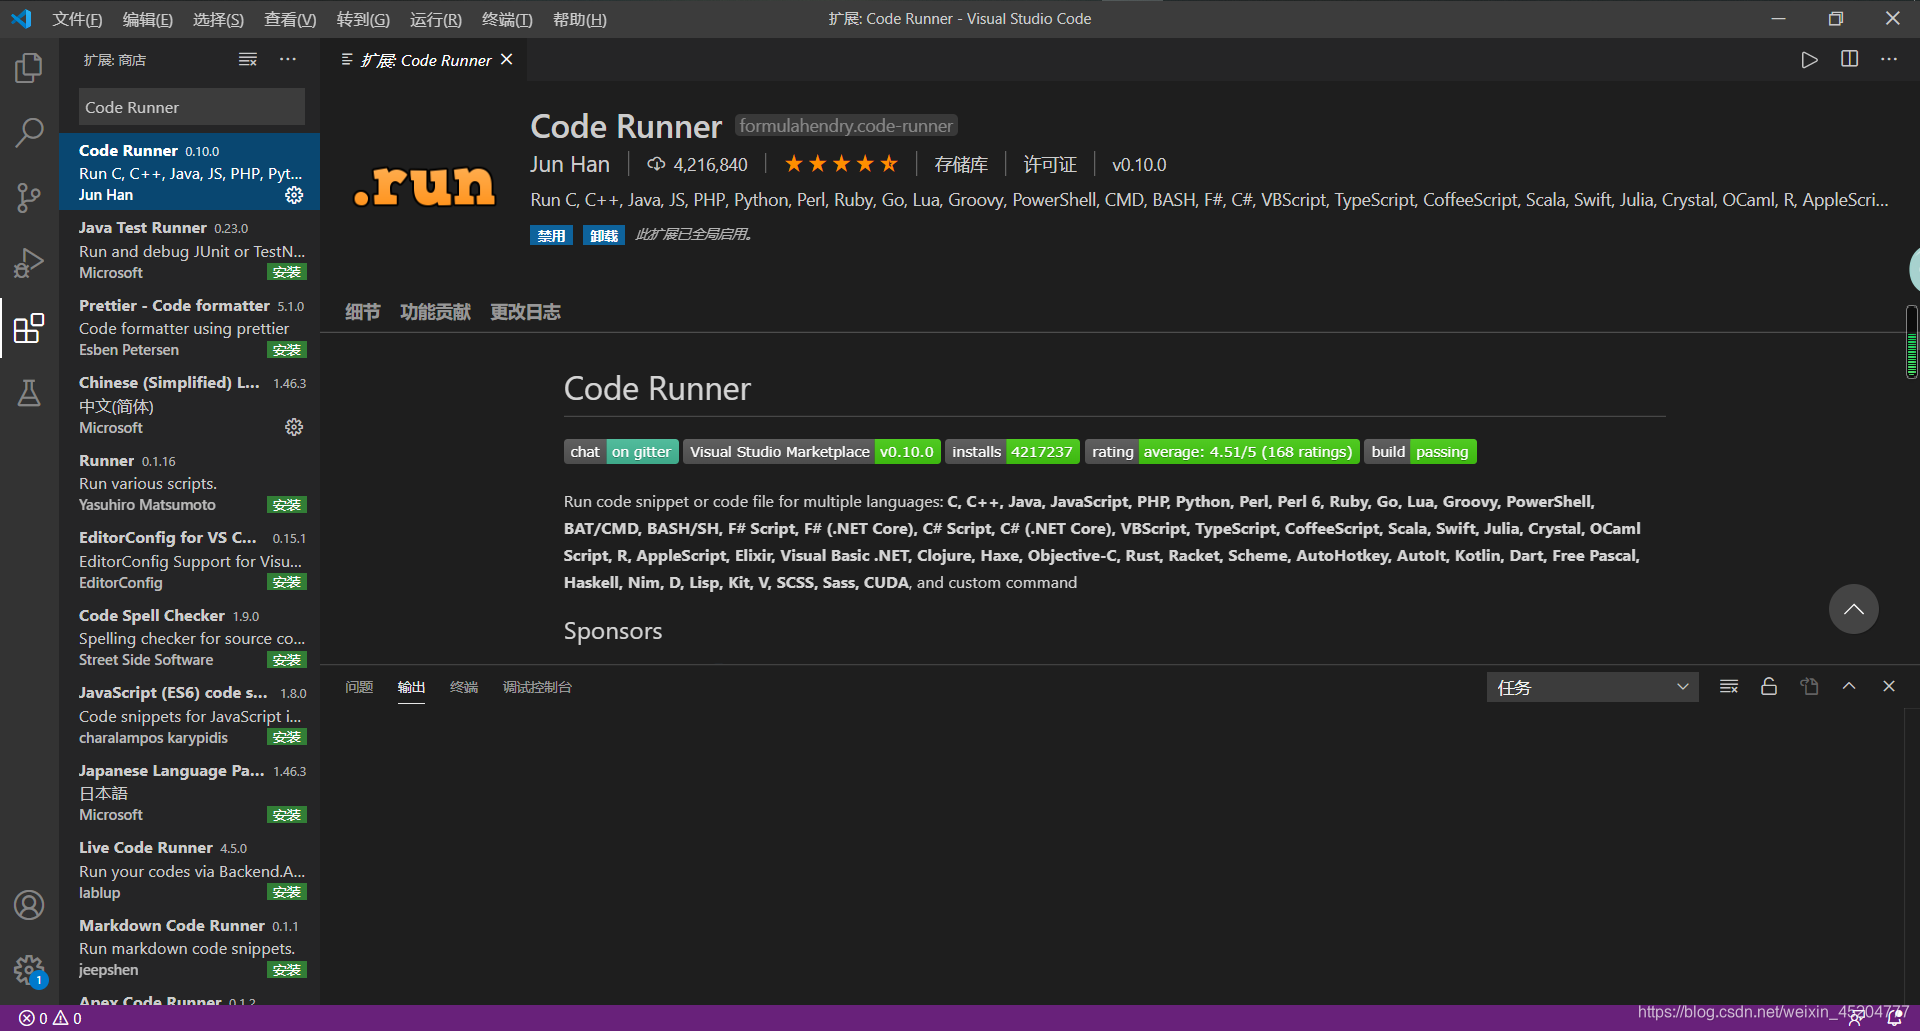Open the Manage gear in activity bar
The height and width of the screenshot is (1031, 1920).
pyautogui.click(x=29, y=969)
